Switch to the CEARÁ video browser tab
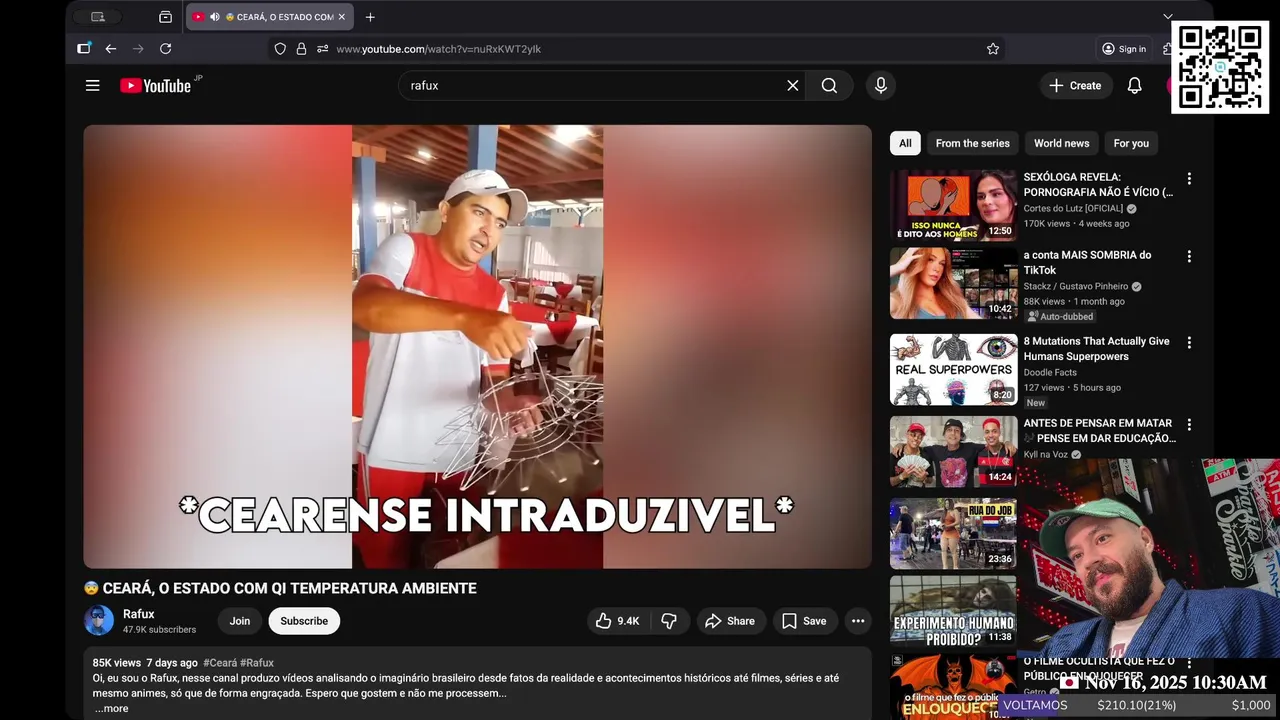Screen dimensions: 1280x720 pyautogui.click(x=270, y=17)
